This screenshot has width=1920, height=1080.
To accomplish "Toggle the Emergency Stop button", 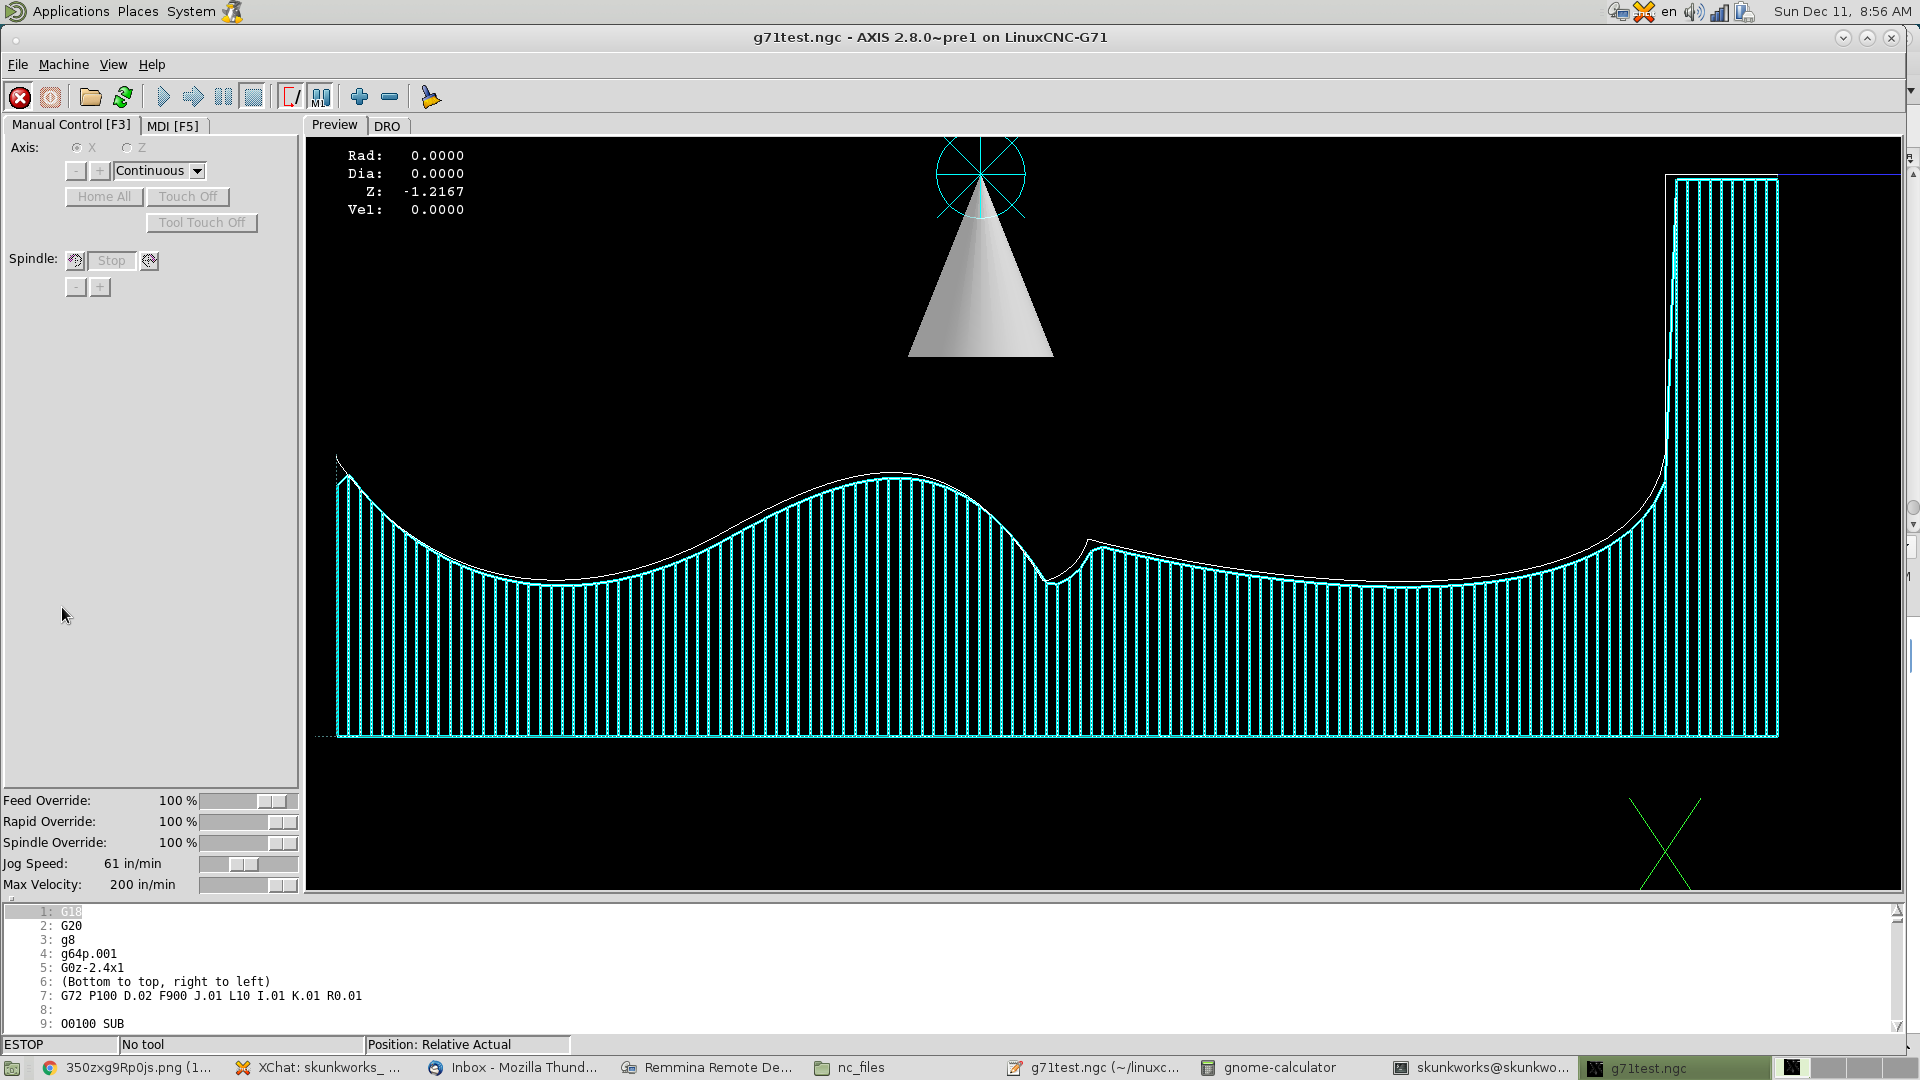I will point(19,97).
